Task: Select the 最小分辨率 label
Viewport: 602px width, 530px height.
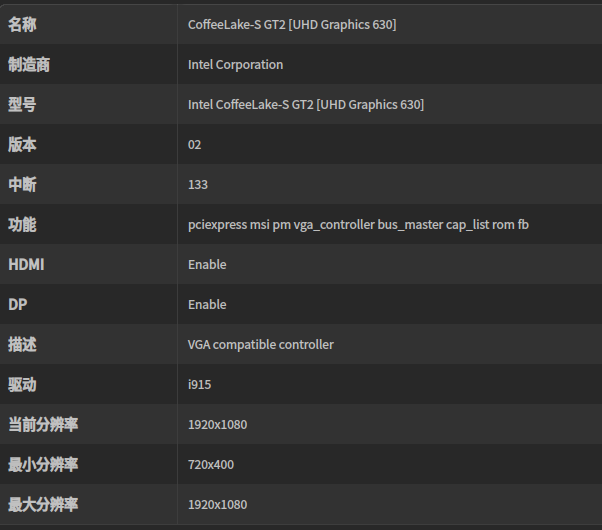Action: (43, 464)
